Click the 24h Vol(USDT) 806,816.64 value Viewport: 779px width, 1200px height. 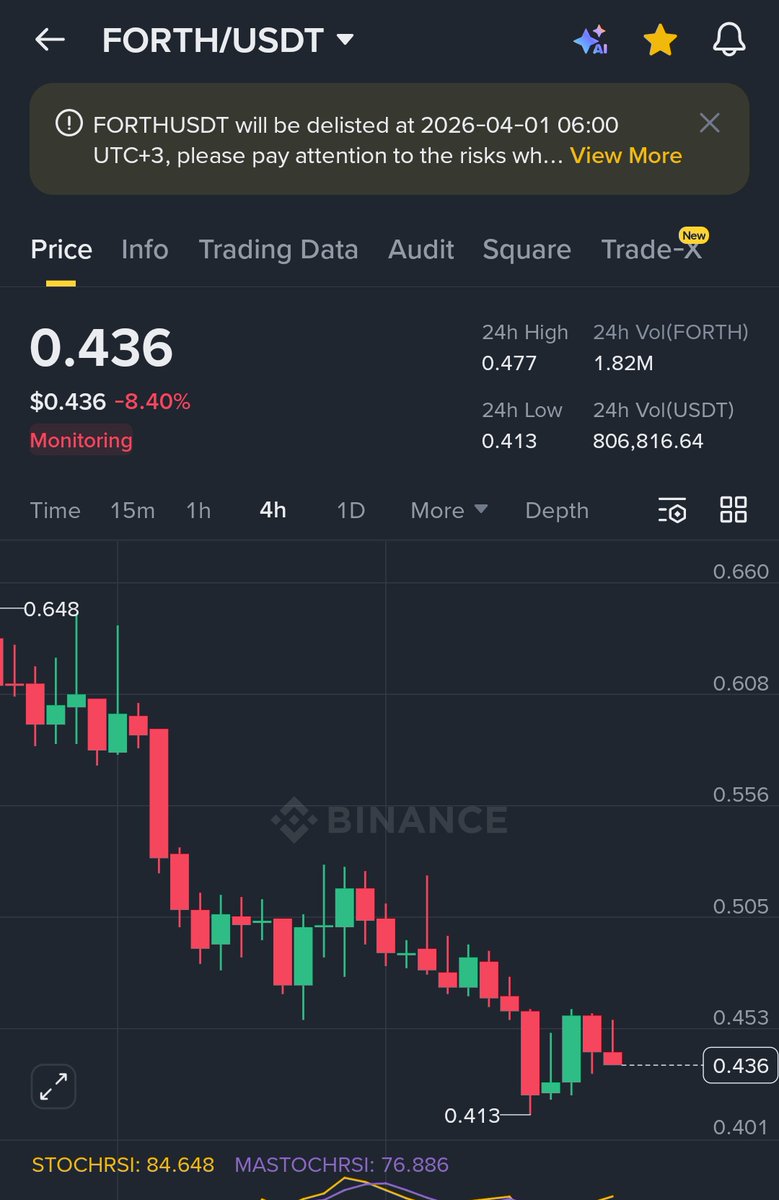648,441
